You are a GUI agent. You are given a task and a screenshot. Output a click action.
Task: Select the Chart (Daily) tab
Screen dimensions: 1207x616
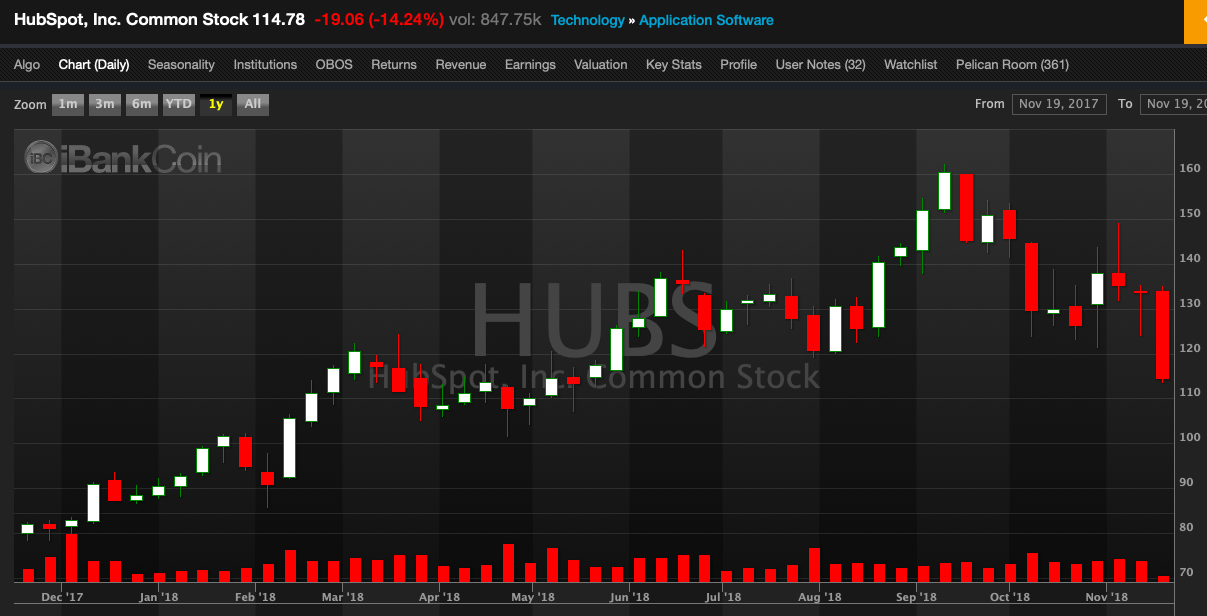coord(94,64)
